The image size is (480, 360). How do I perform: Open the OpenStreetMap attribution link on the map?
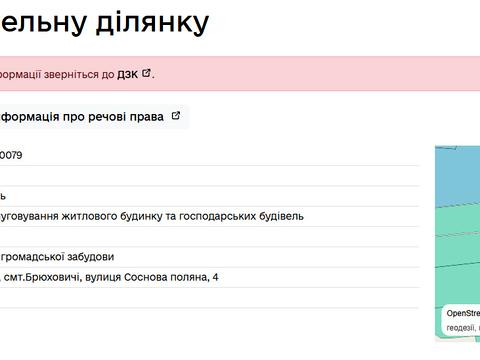463,313
